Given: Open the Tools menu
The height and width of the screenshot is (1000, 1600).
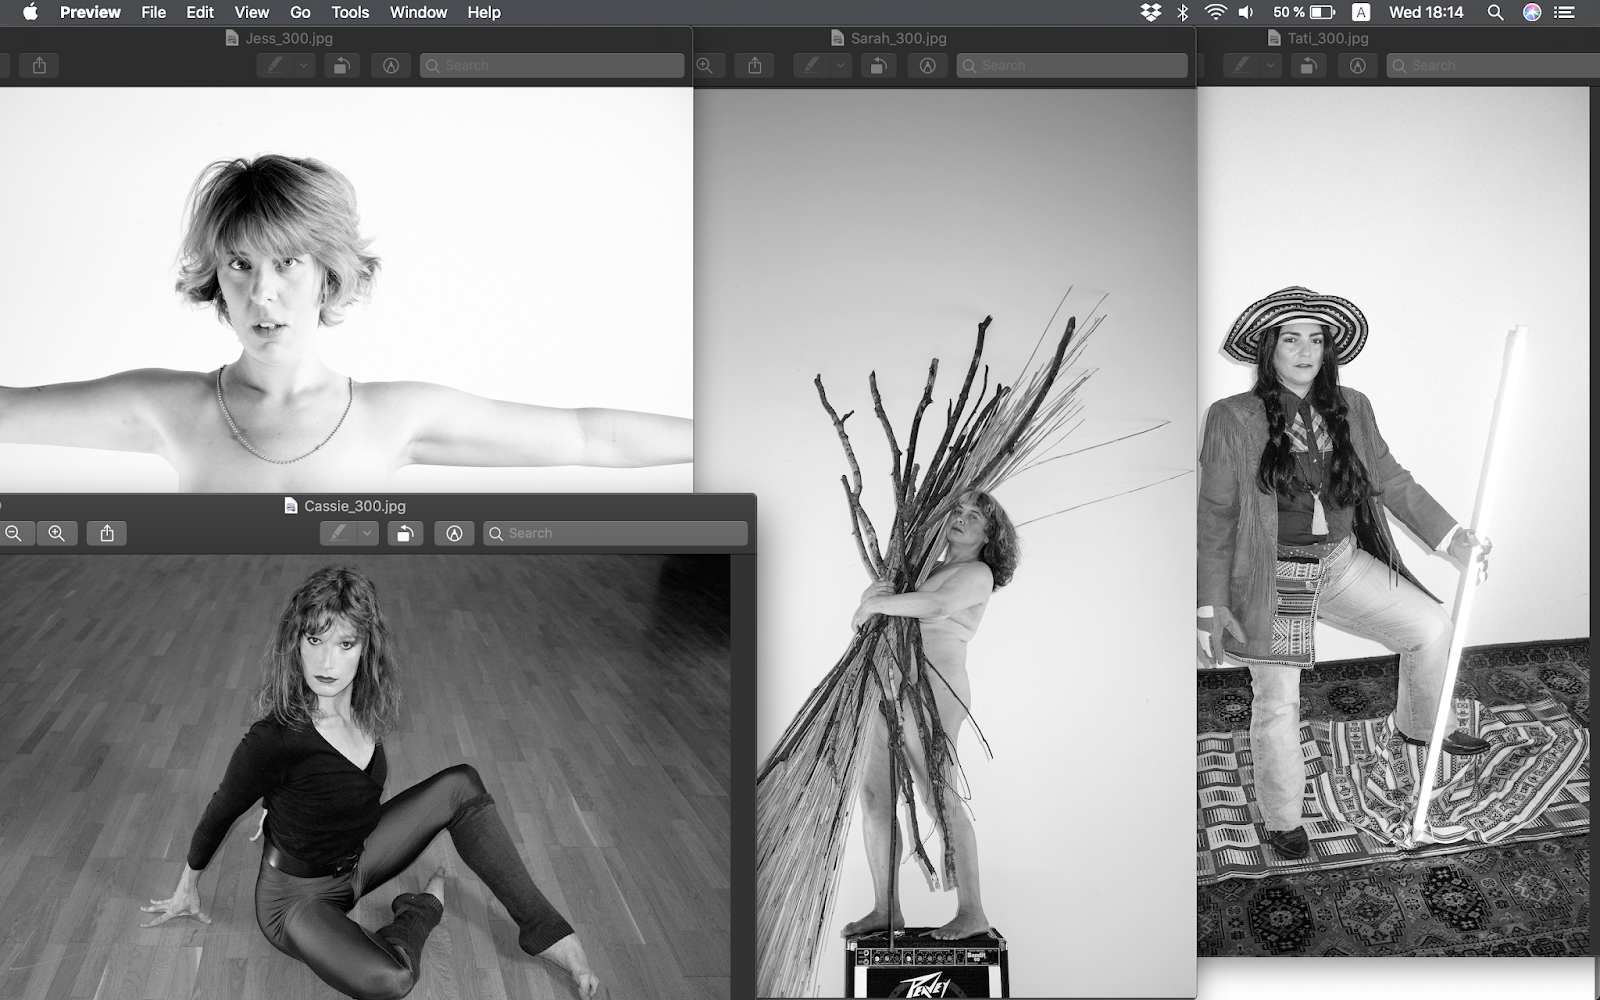Looking at the screenshot, I should point(350,12).
